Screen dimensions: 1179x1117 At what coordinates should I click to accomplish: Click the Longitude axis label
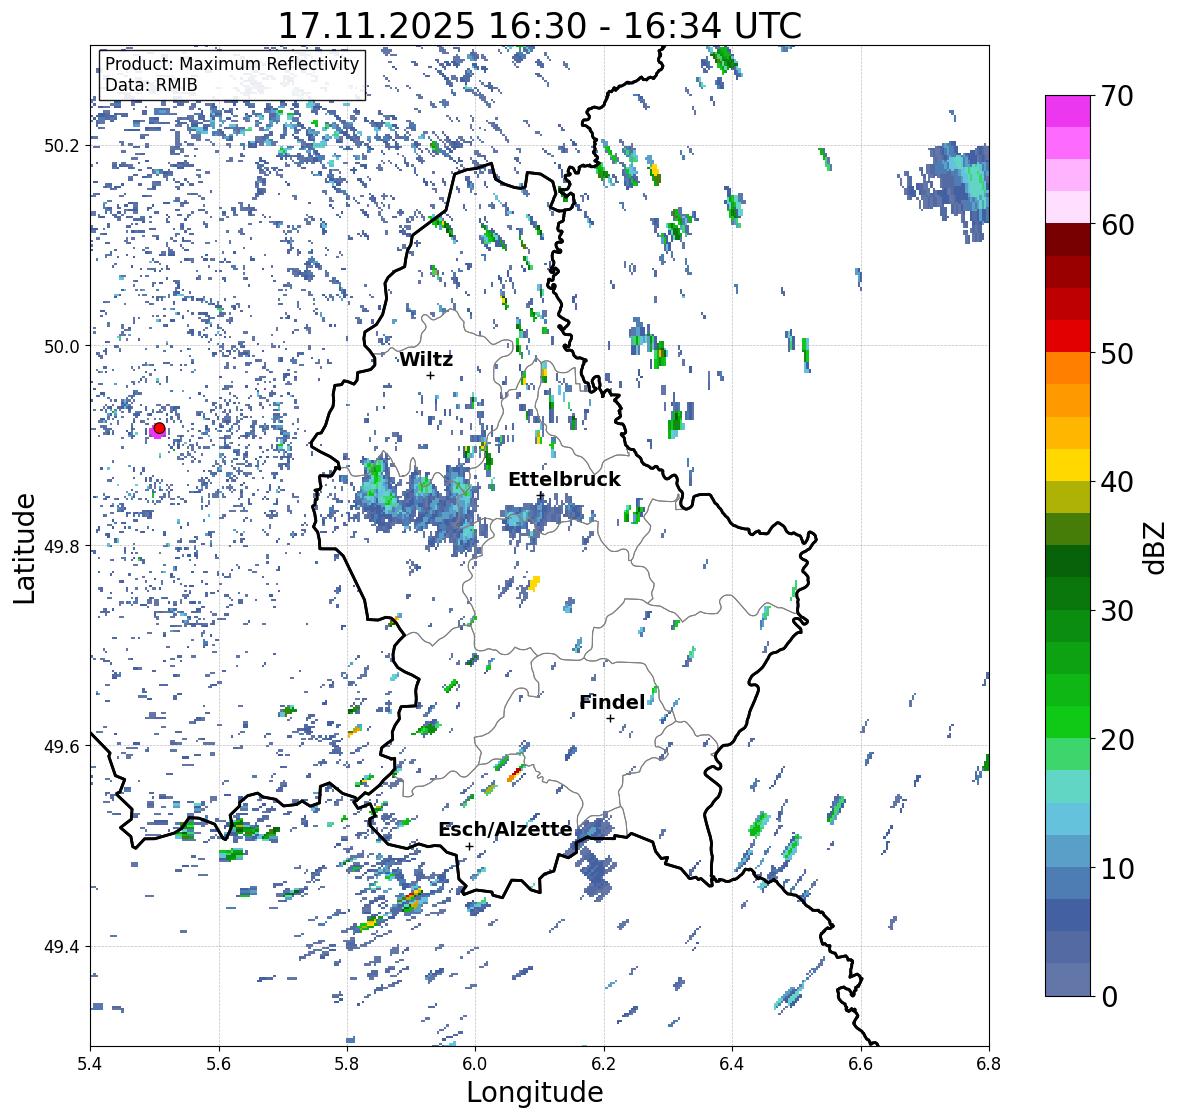click(x=535, y=1091)
